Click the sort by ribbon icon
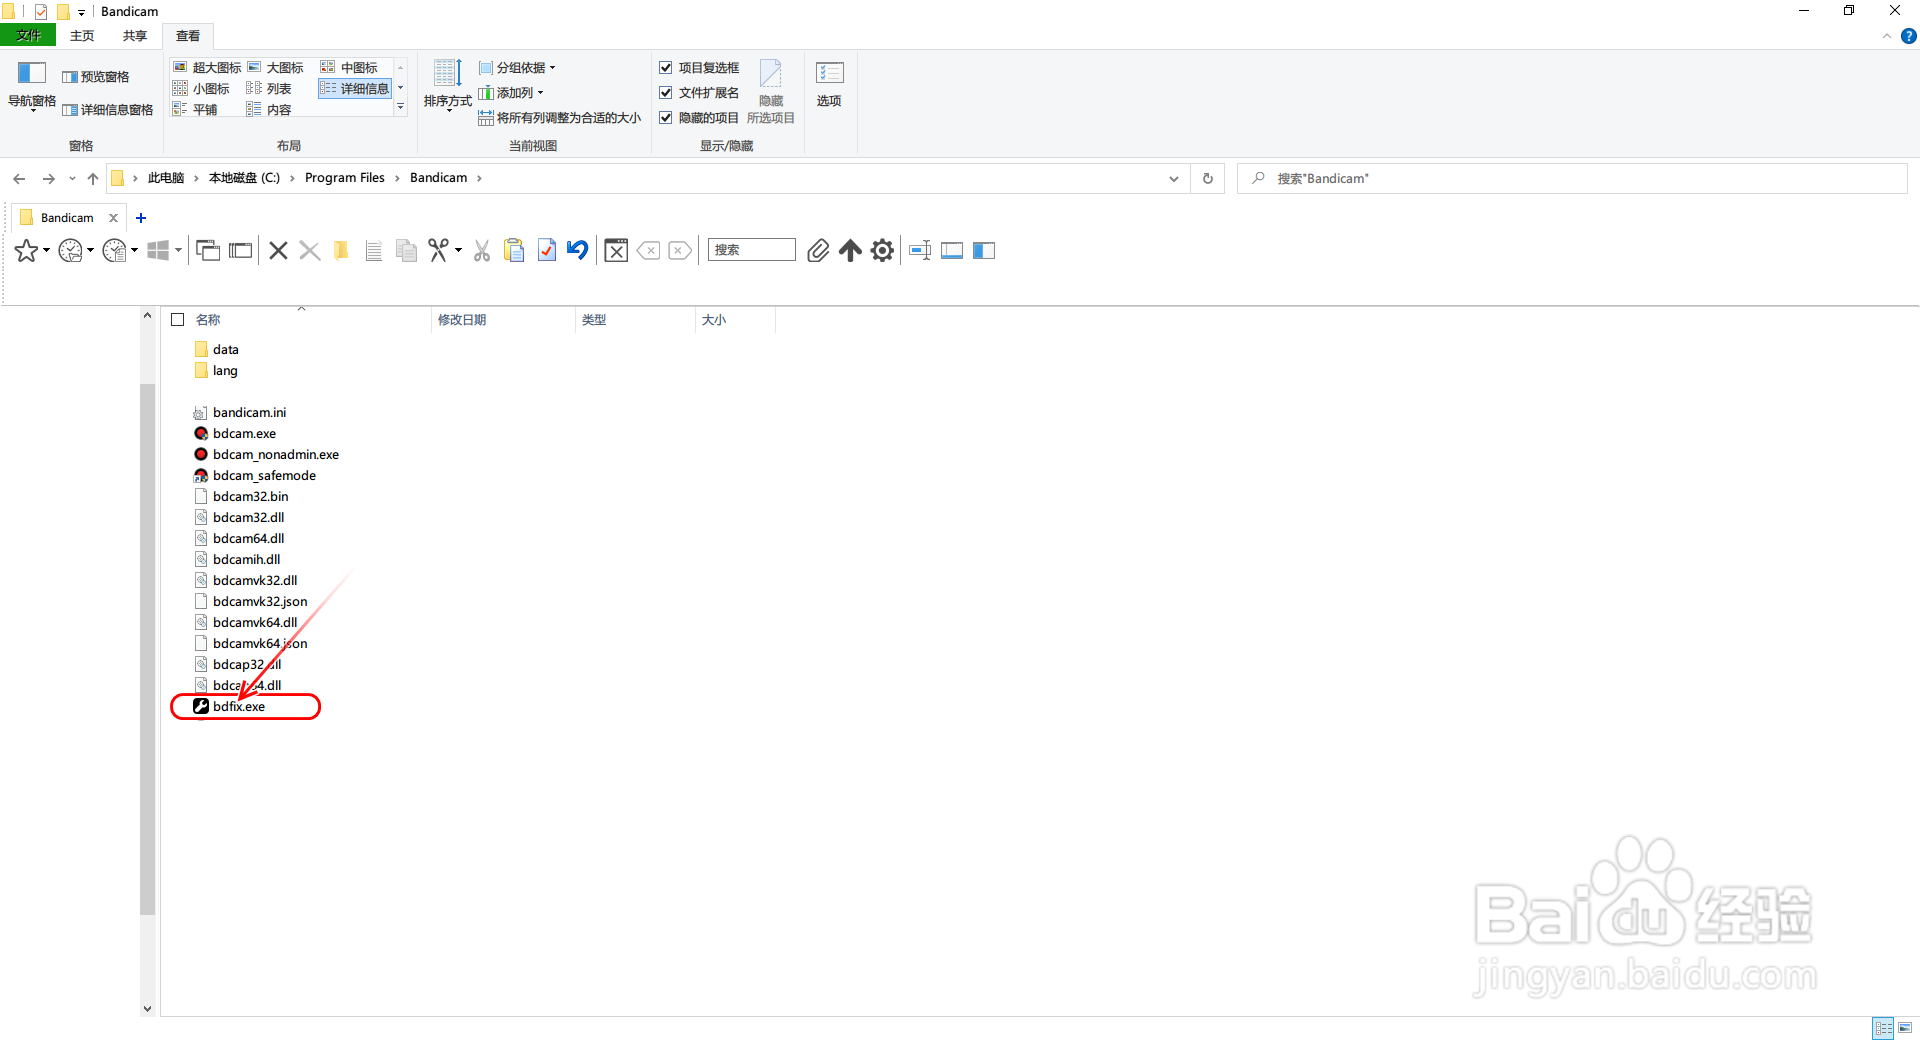The image size is (1920, 1040). point(447,85)
